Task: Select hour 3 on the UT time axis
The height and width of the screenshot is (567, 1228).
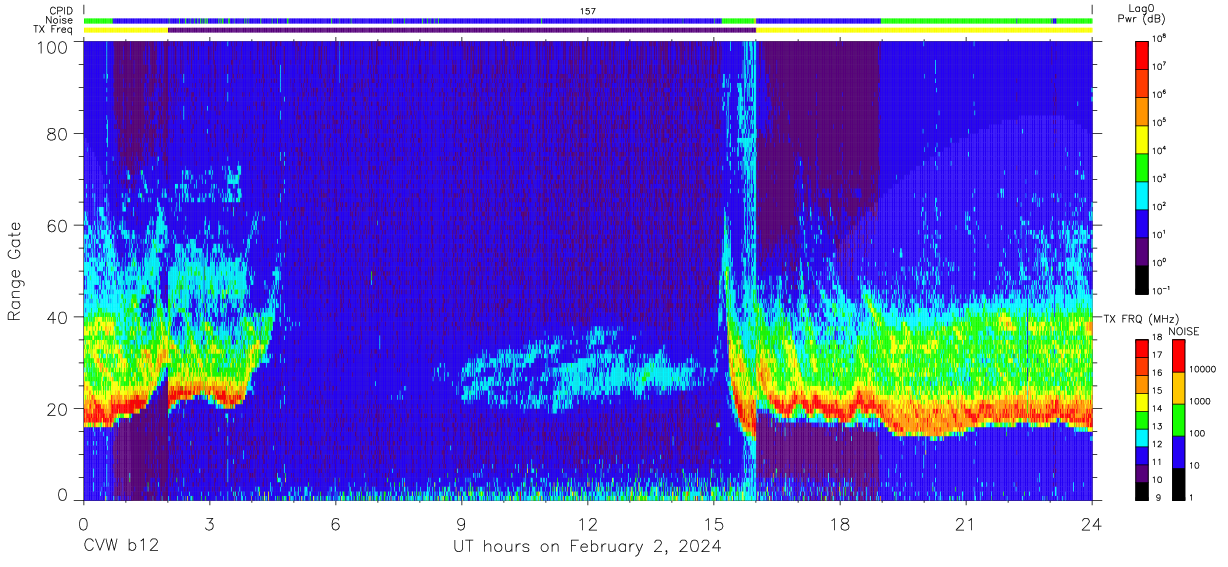Action: click(209, 523)
